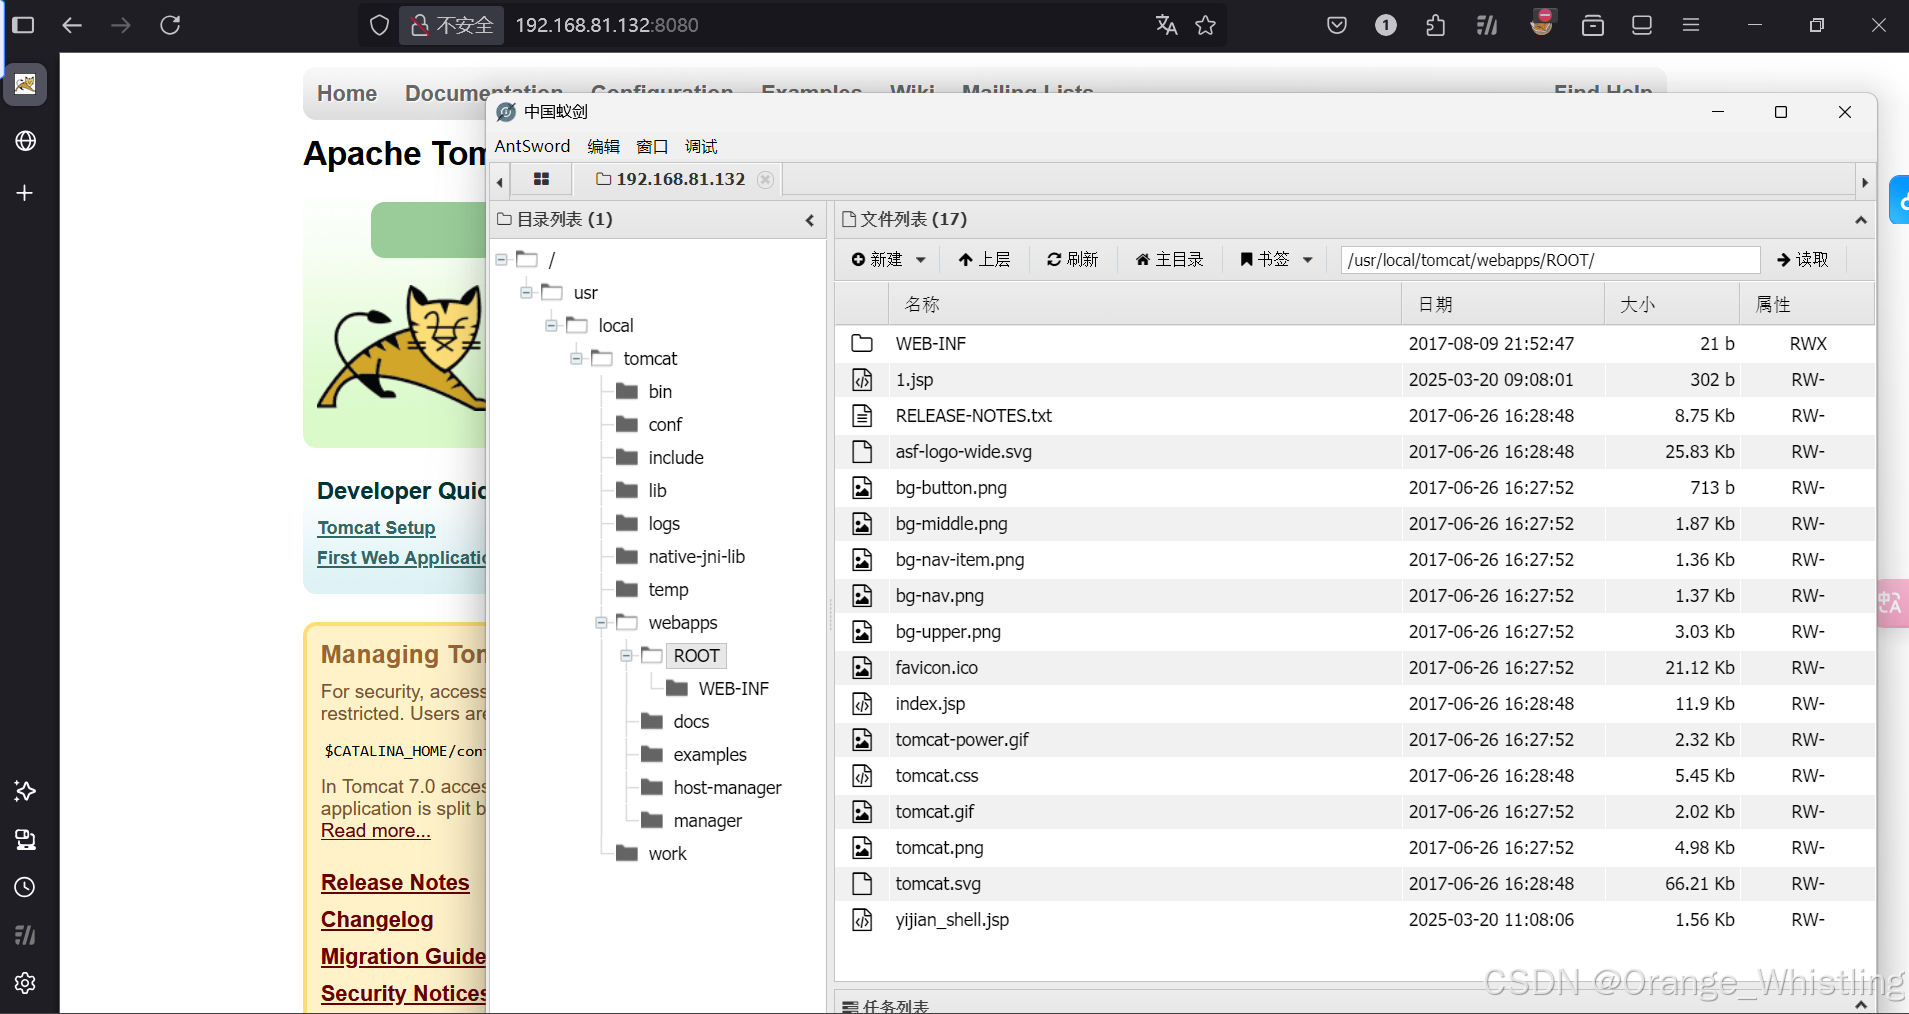Click the AntSword home grid tab icon
This screenshot has width=1909, height=1014.
pyautogui.click(x=541, y=179)
